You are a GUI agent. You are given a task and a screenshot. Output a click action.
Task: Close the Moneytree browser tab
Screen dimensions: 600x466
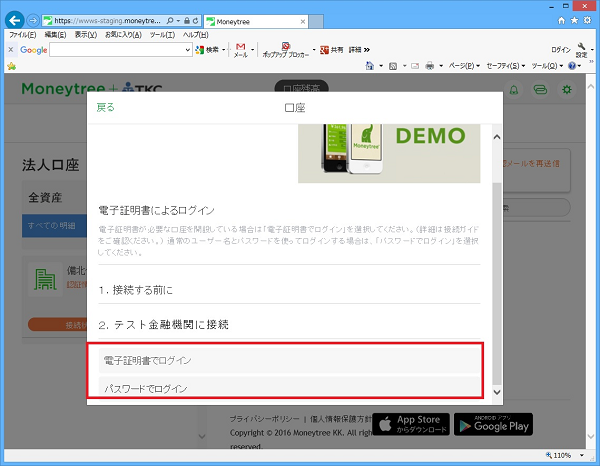[x=303, y=22]
